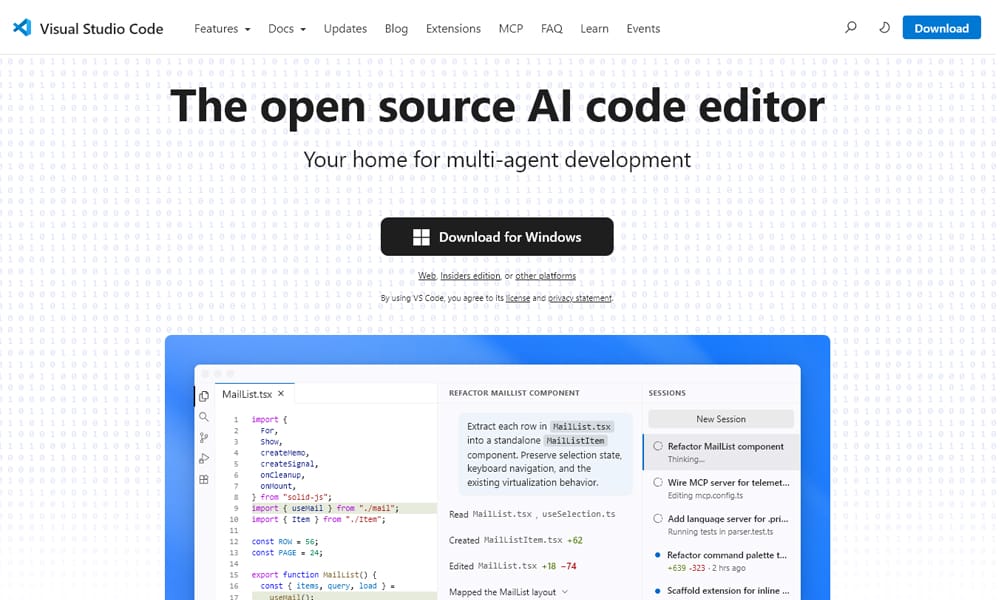The height and width of the screenshot is (600, 1000).
Task: Click the Edited MailList.tsx +18 -74 entry
Action: click(512, 566)
